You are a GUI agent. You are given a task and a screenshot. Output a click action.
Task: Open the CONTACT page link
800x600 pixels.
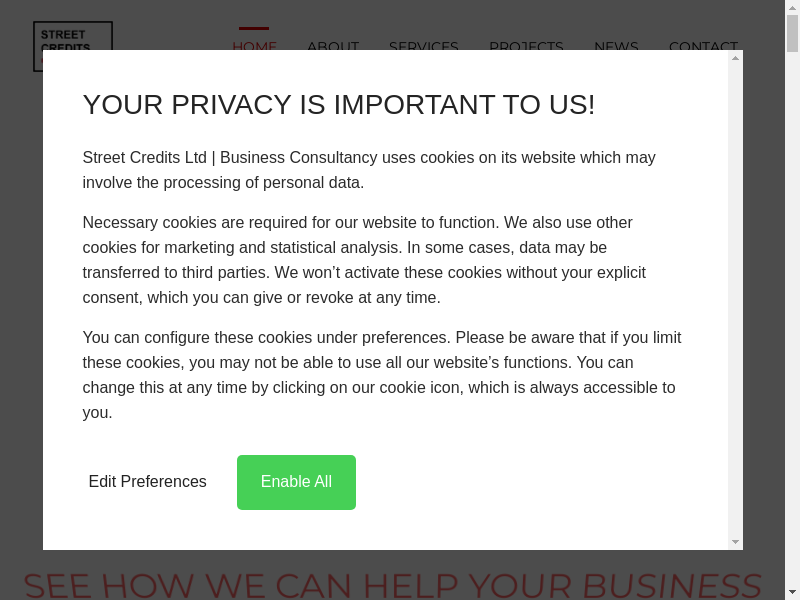click(703, 46)
